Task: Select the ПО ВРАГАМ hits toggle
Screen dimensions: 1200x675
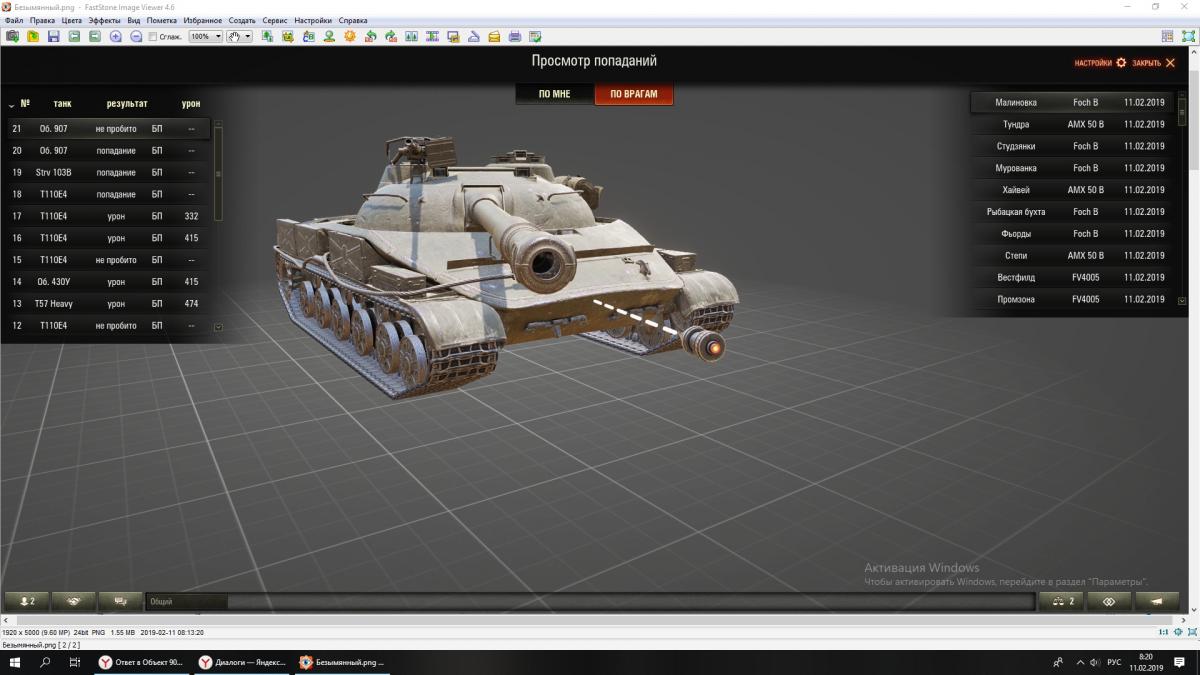Action: (x=633, y=94)
